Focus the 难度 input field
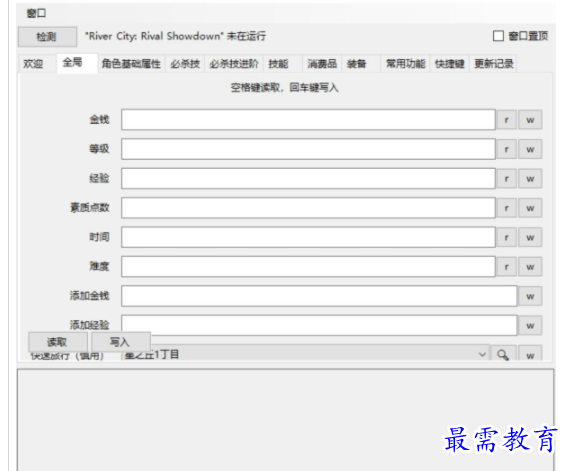Viewport: 566px width, 471px height. click(x=308, y=267)
